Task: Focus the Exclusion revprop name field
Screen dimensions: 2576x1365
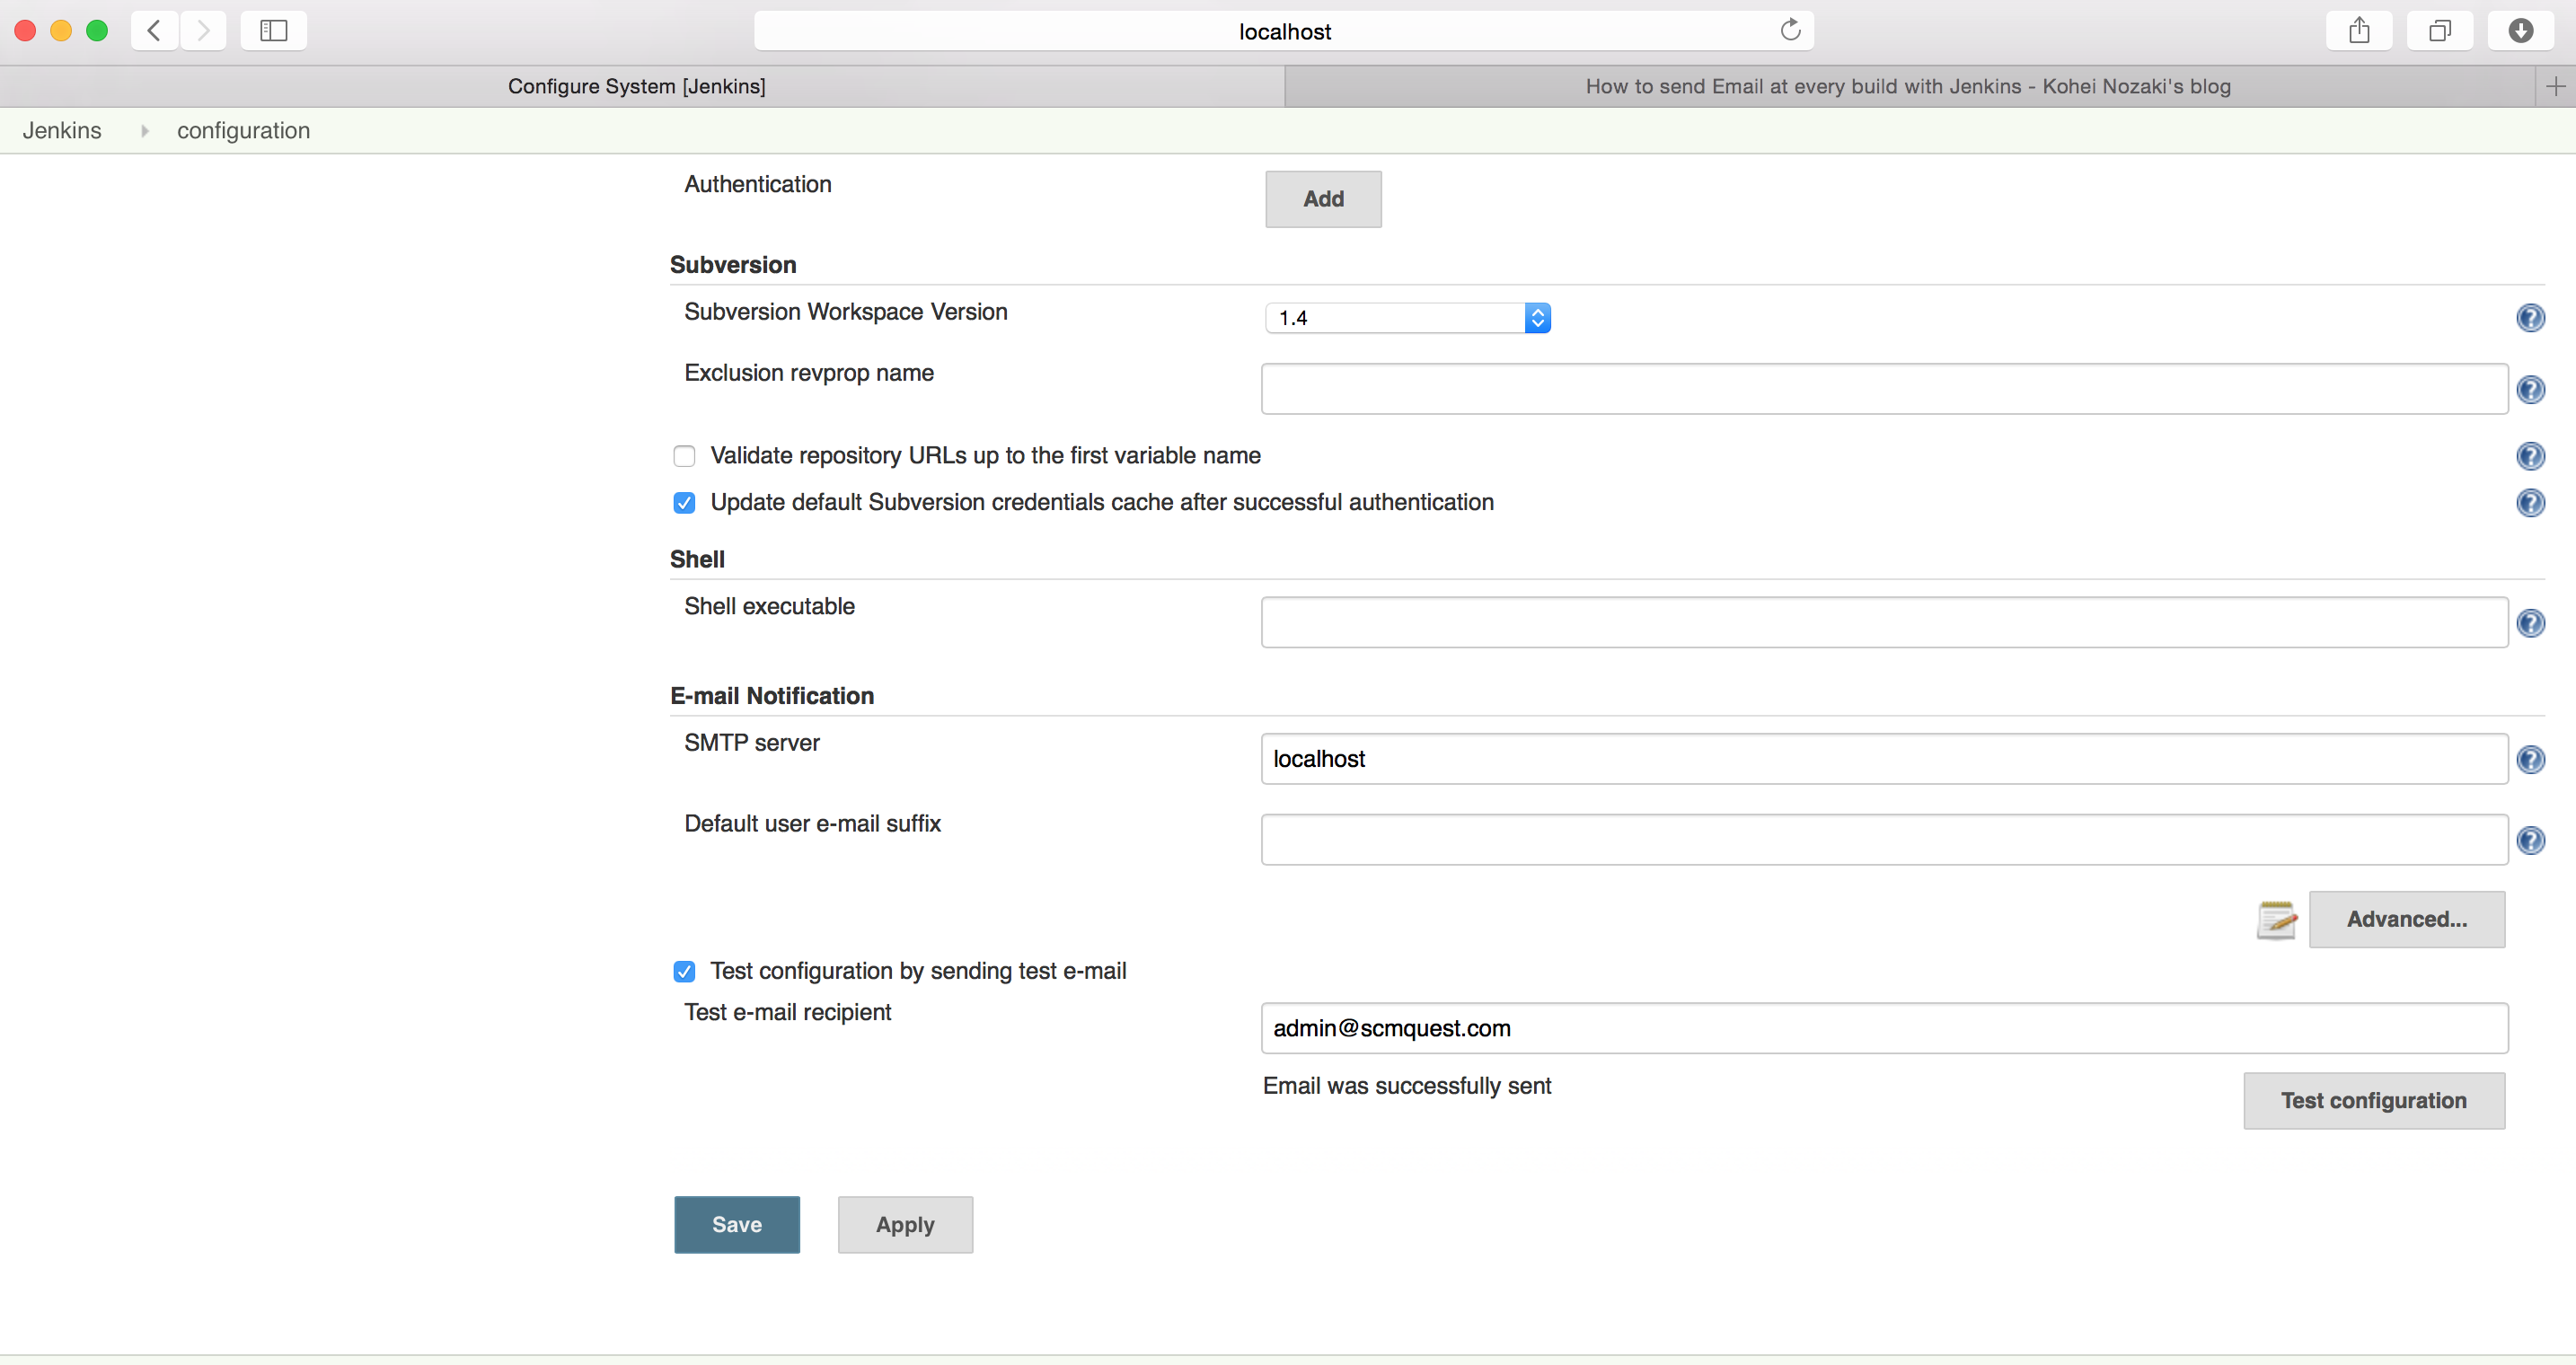Action: [x=1884, y=389]
